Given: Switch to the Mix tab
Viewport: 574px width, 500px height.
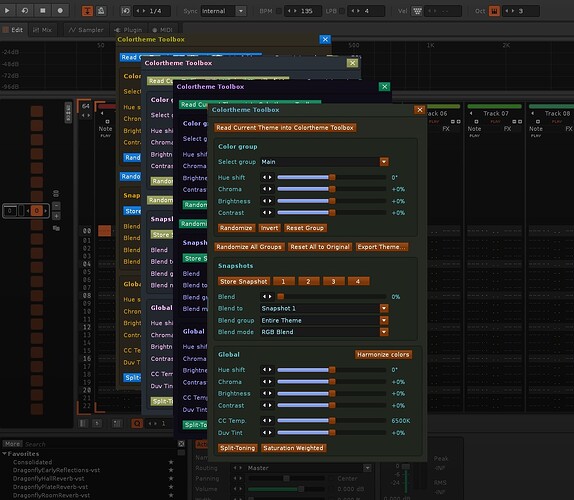Looking at the screenshot, I should point(42,30).
